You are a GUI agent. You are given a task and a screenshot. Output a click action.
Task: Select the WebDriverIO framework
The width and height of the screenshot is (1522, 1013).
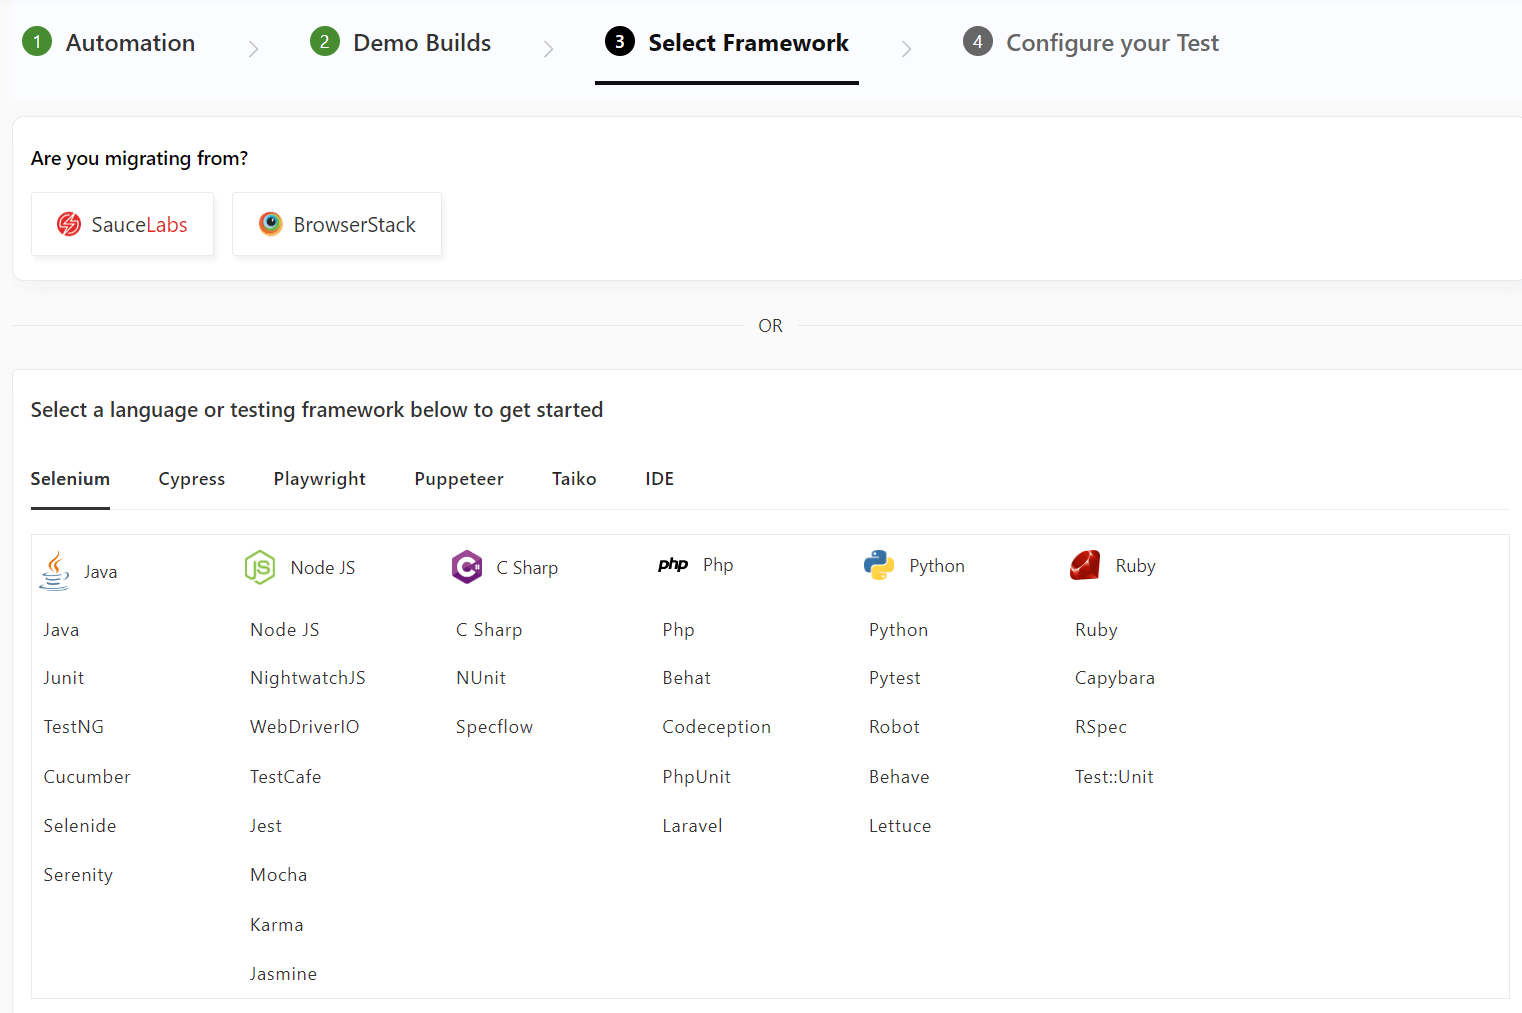coord(304,727)
